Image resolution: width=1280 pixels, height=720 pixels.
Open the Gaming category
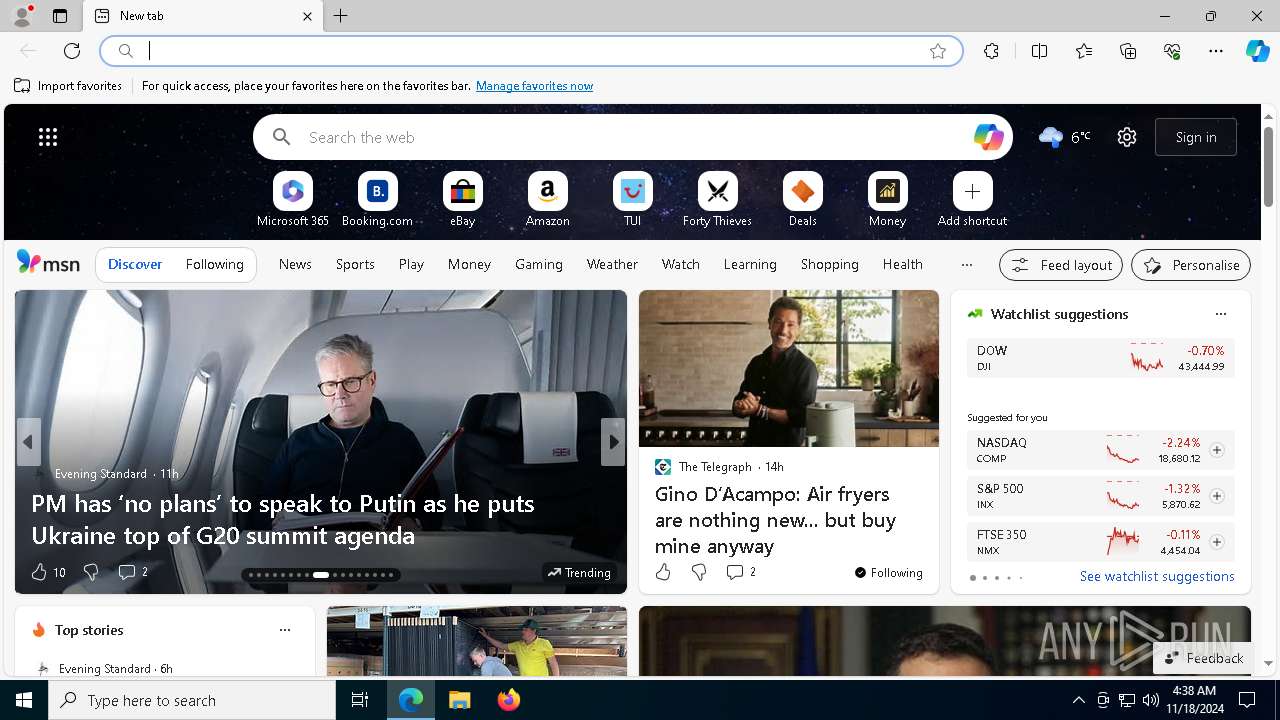[x=539, y=264]
